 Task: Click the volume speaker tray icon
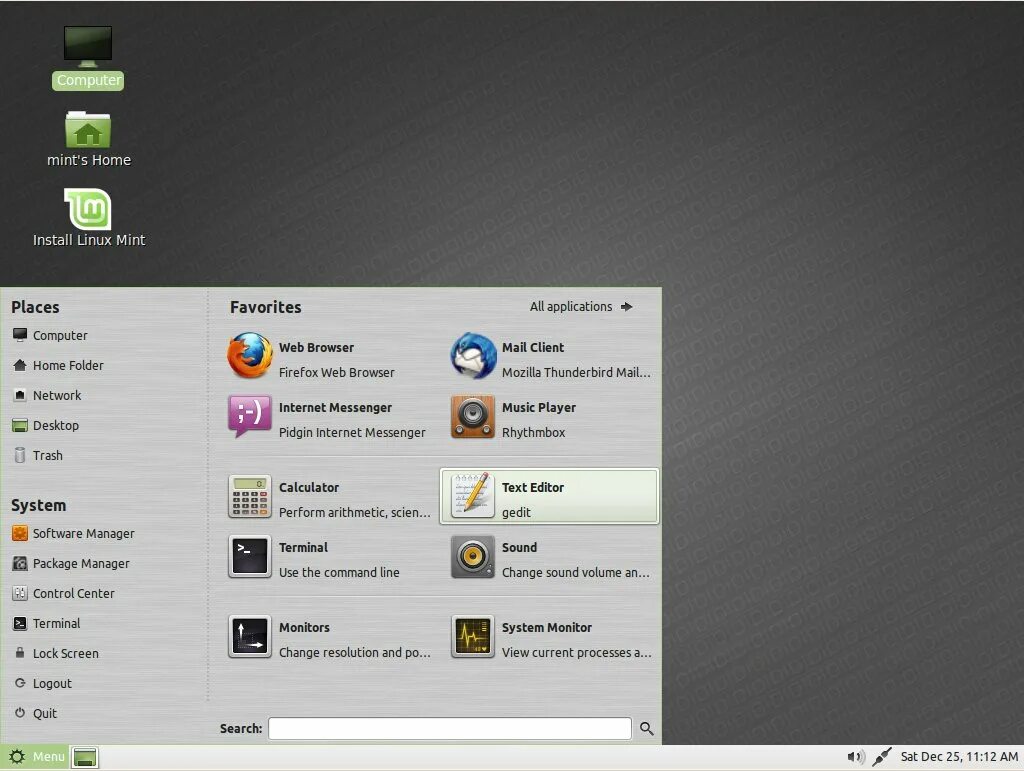pyautogui.click(x=856, y=757)
